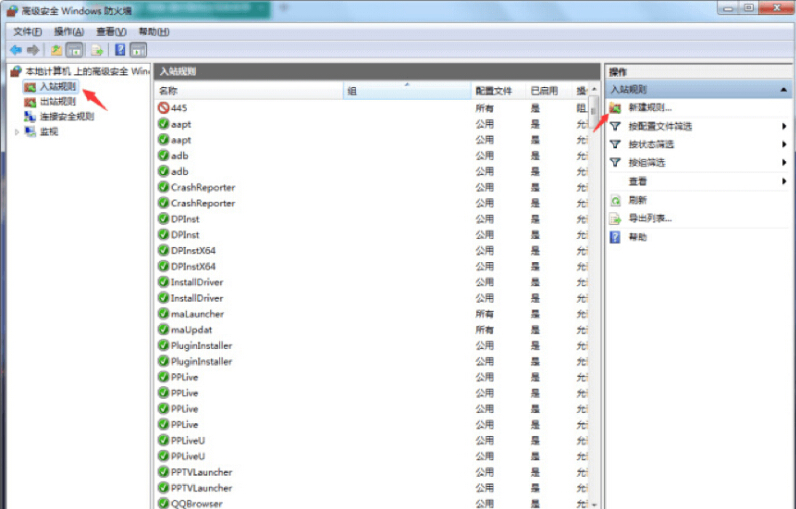The width and height of the screenshot is (796, 509).
Task: Open the 文件(F) menu
Action: tap(27, 32)
